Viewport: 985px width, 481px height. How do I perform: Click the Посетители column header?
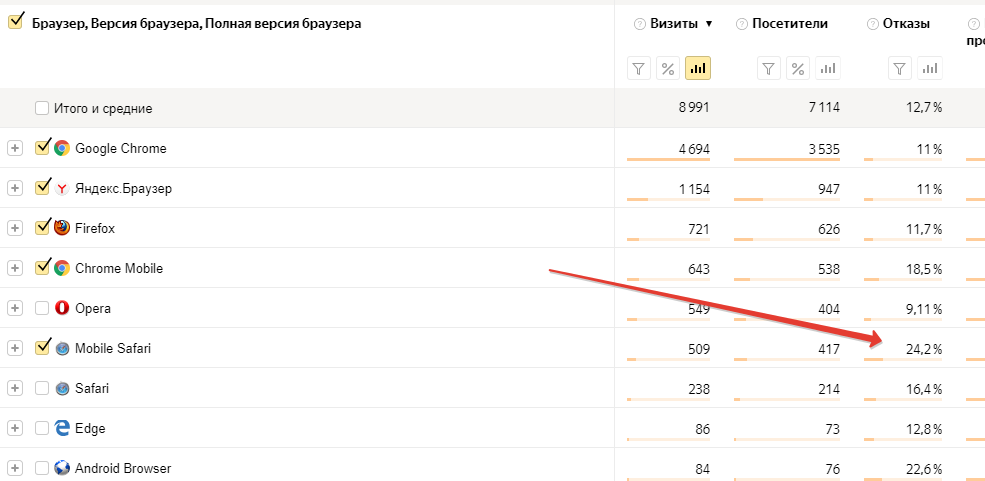click(x=790, y=24)
